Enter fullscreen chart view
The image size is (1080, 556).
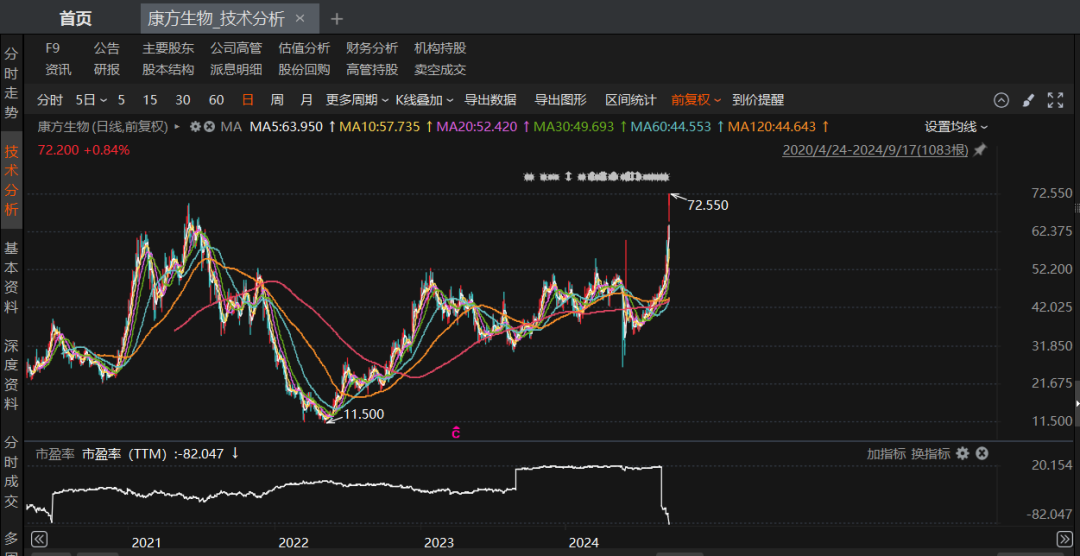pyautogui.click(x=1055, y=100)
